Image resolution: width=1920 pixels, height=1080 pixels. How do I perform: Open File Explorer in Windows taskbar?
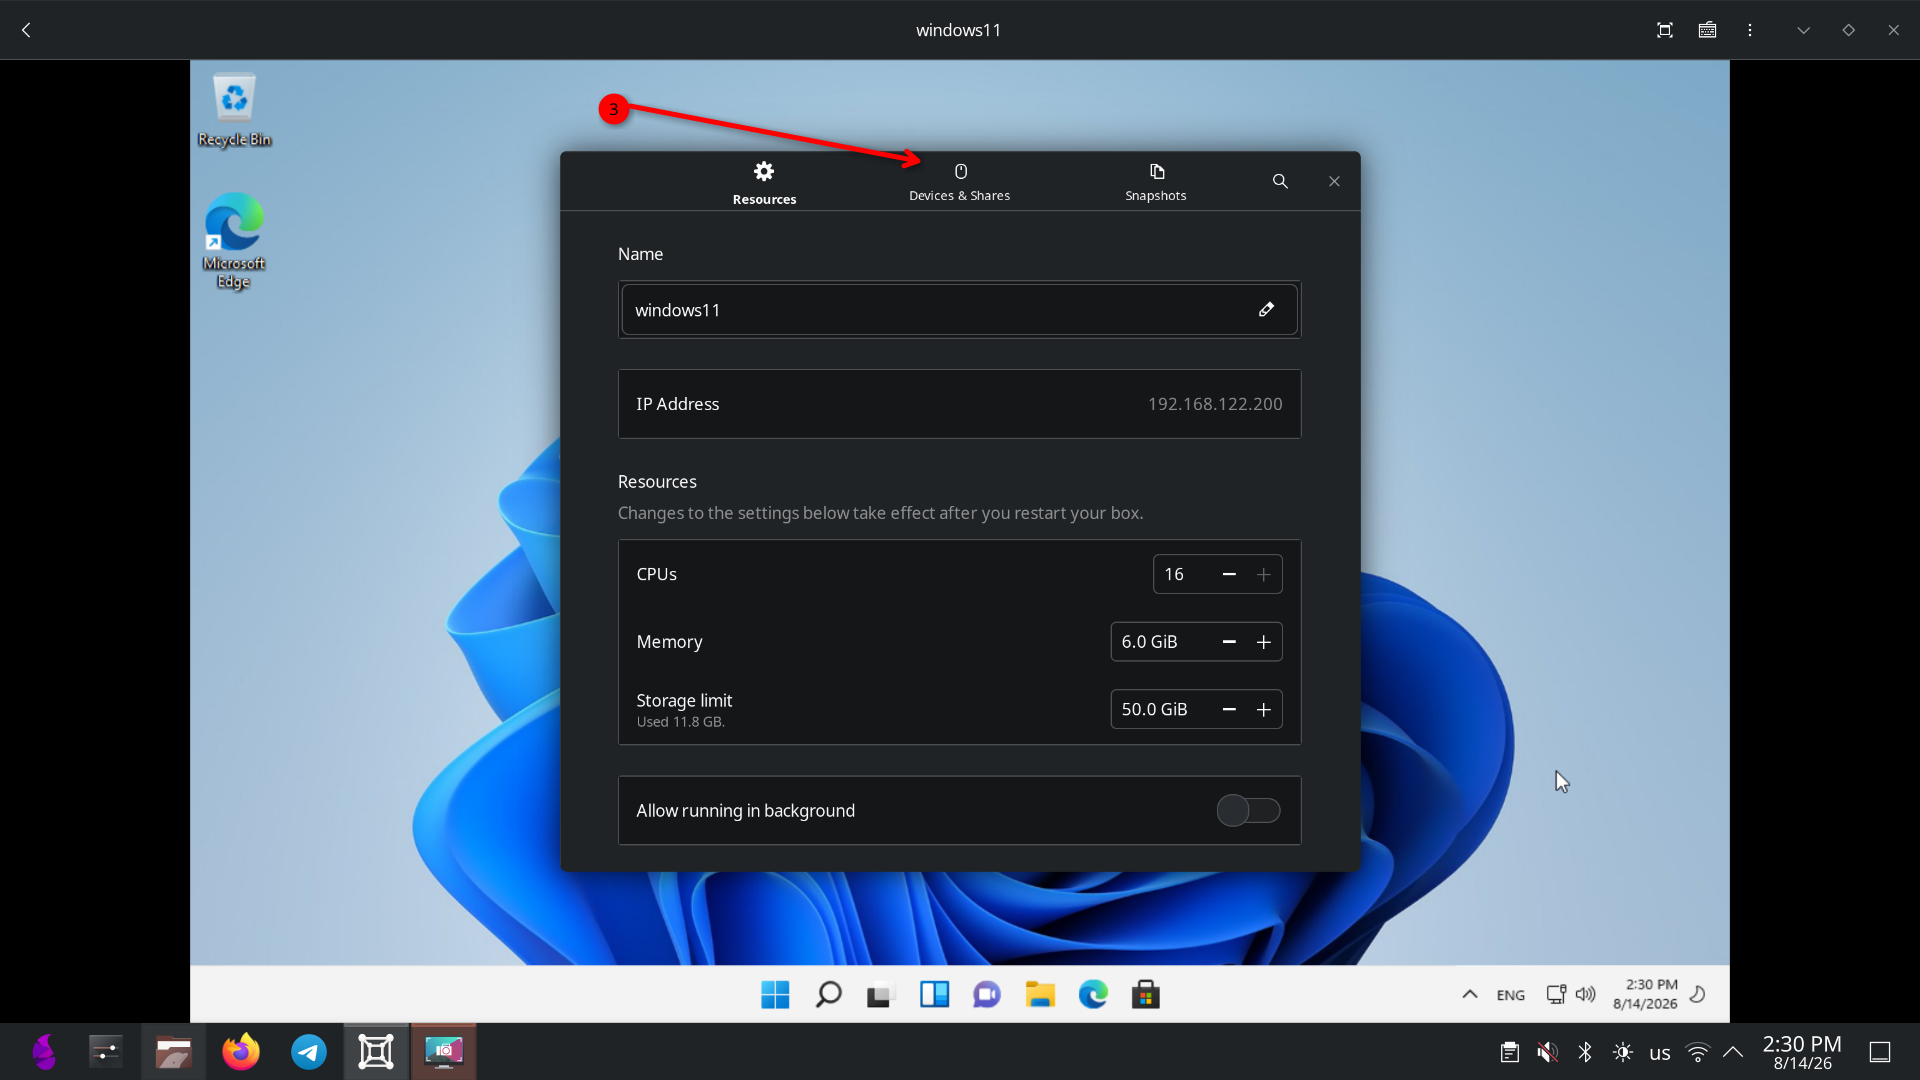1040,995
